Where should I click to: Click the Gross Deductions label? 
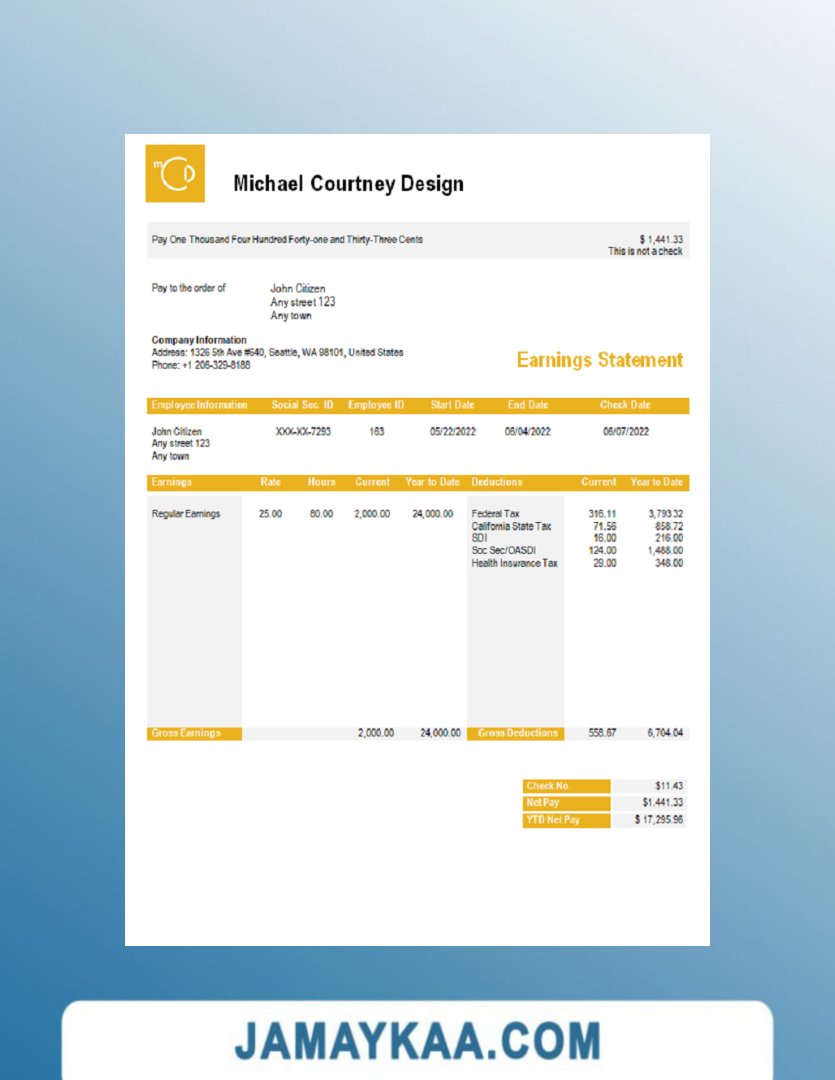[517, 733]
